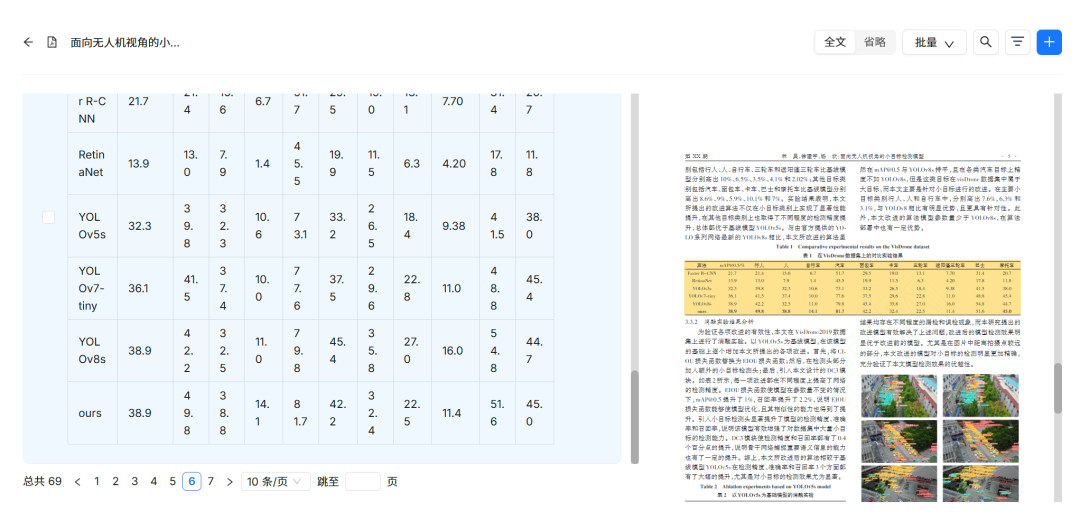
Task: Click the PDF document icon beside title
Action: point(52,42)
